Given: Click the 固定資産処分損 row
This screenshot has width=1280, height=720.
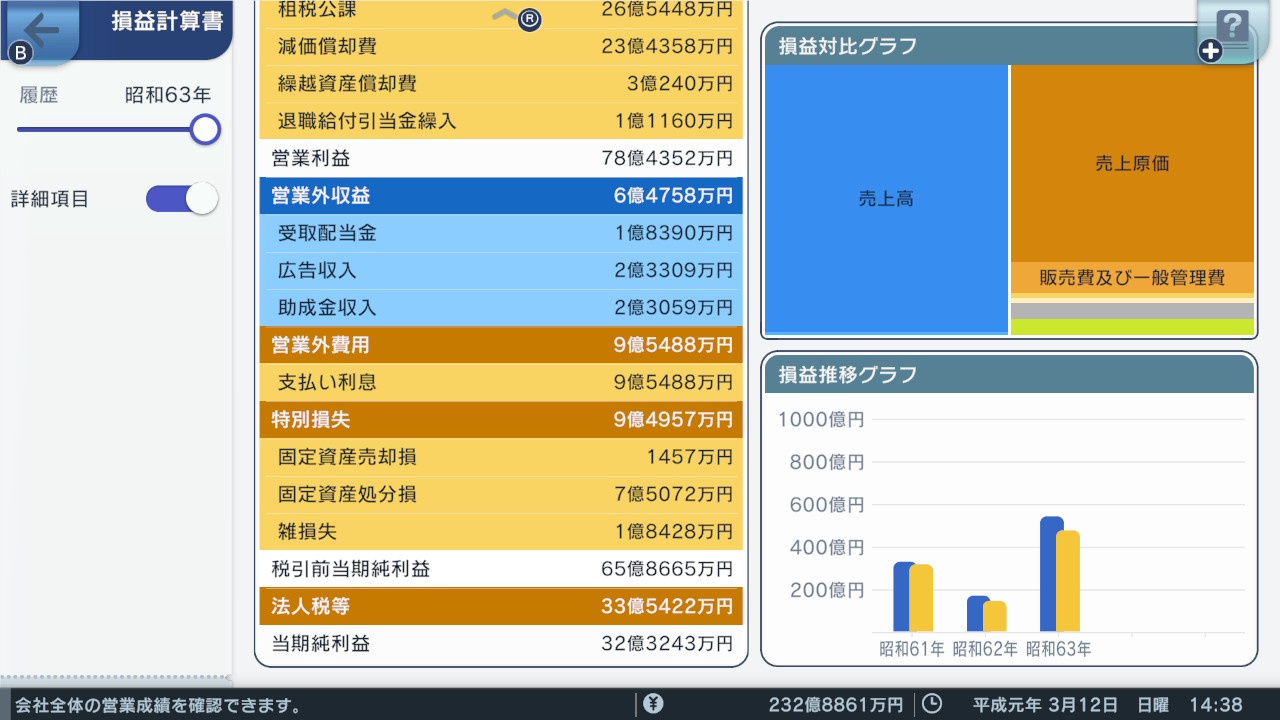Looking at the screenshot, I should tap(501, 494).
